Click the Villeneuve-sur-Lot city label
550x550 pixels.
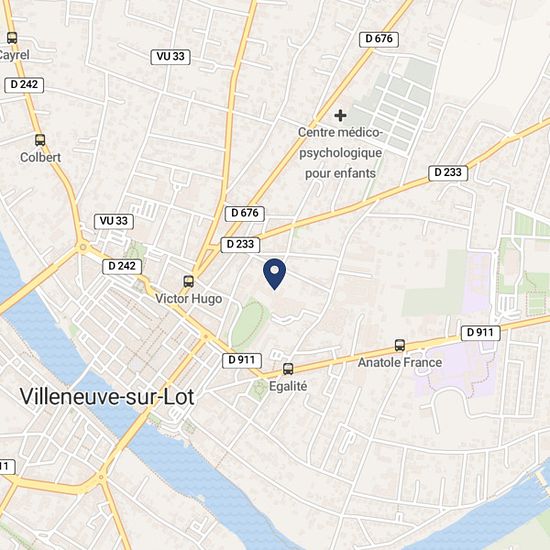click(x=107, y=397)
